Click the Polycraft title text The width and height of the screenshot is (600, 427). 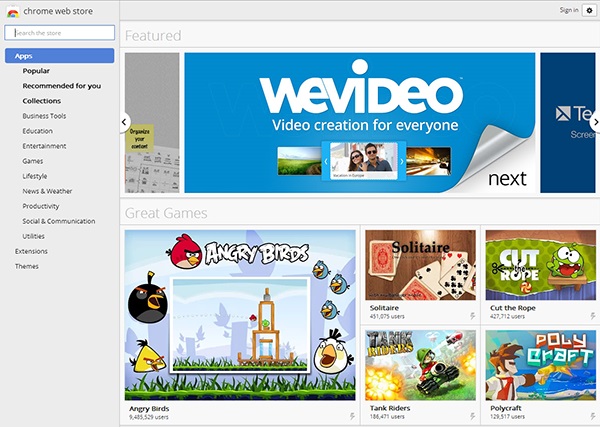tap(506, 408)
